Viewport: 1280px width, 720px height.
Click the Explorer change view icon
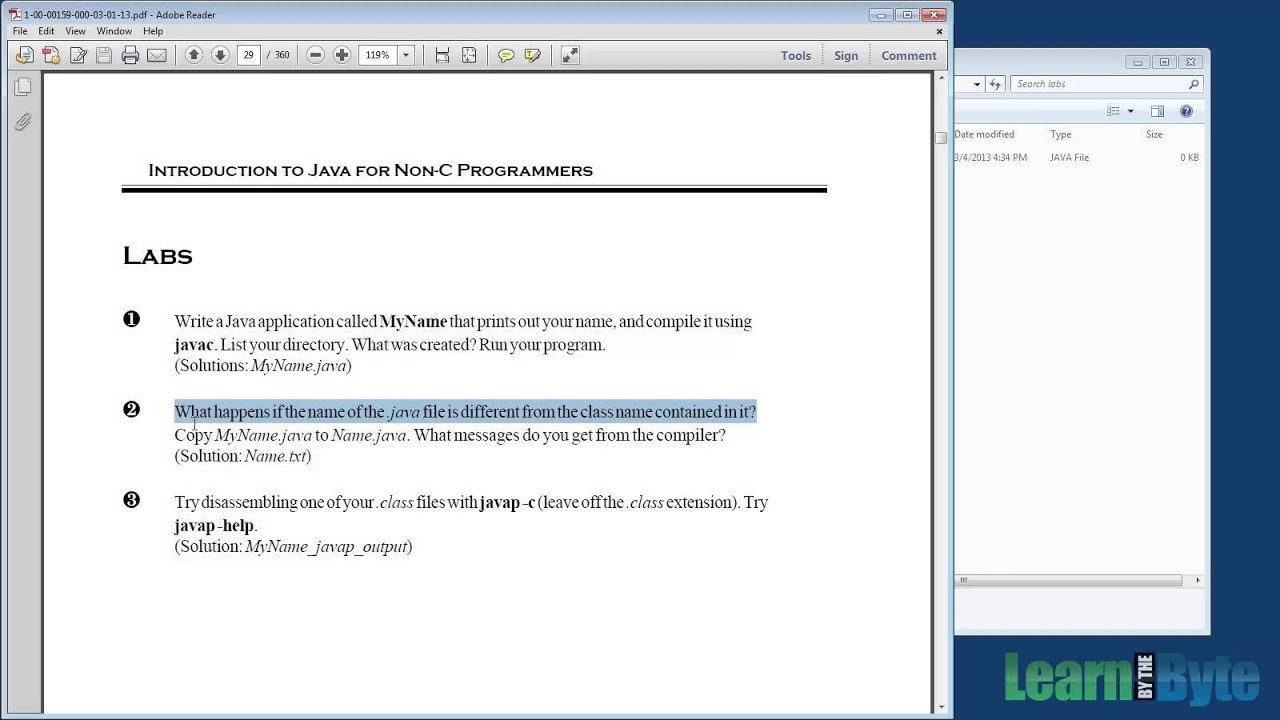(x=1113, y=111)
